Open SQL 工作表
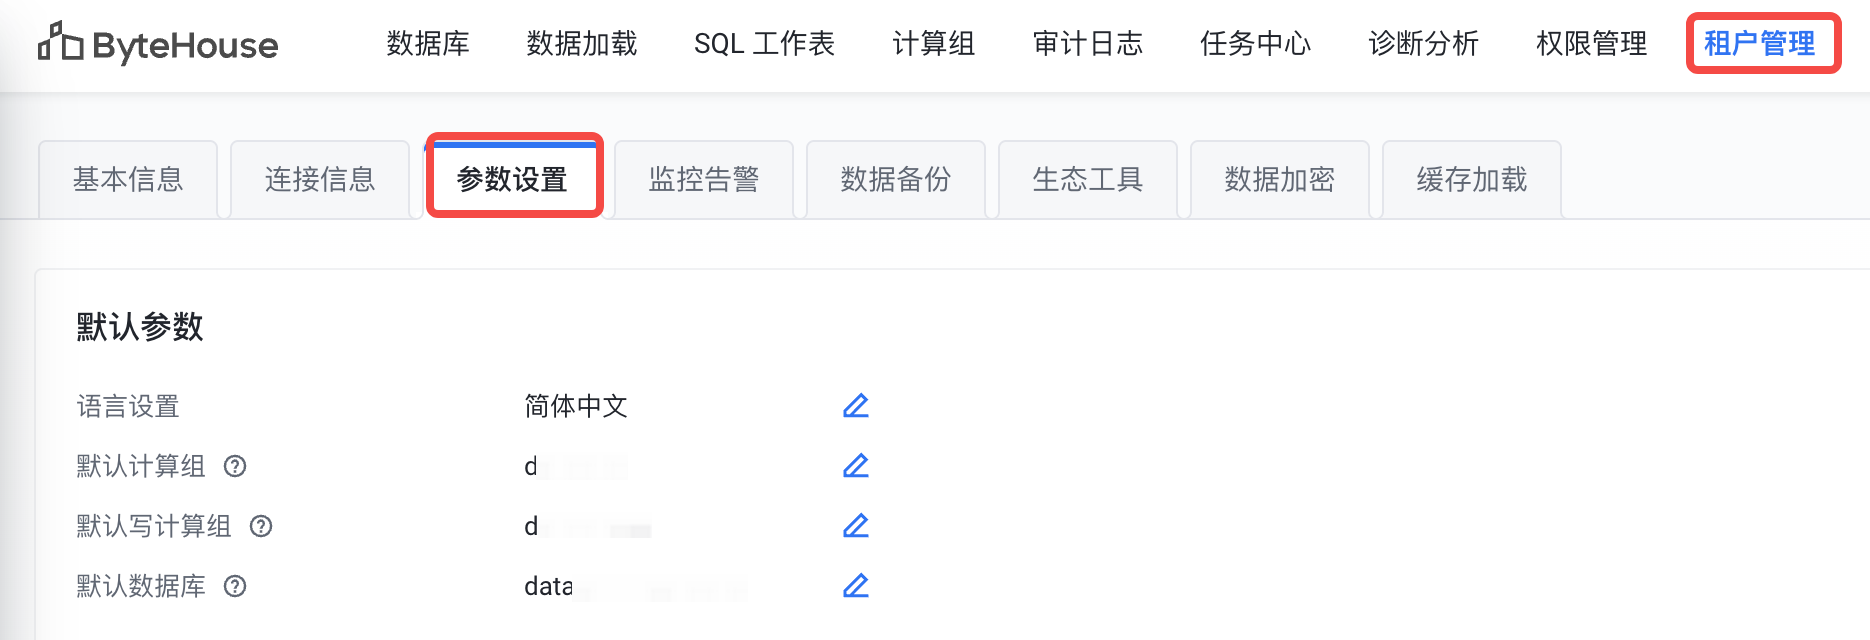 (x=765, y=44)
